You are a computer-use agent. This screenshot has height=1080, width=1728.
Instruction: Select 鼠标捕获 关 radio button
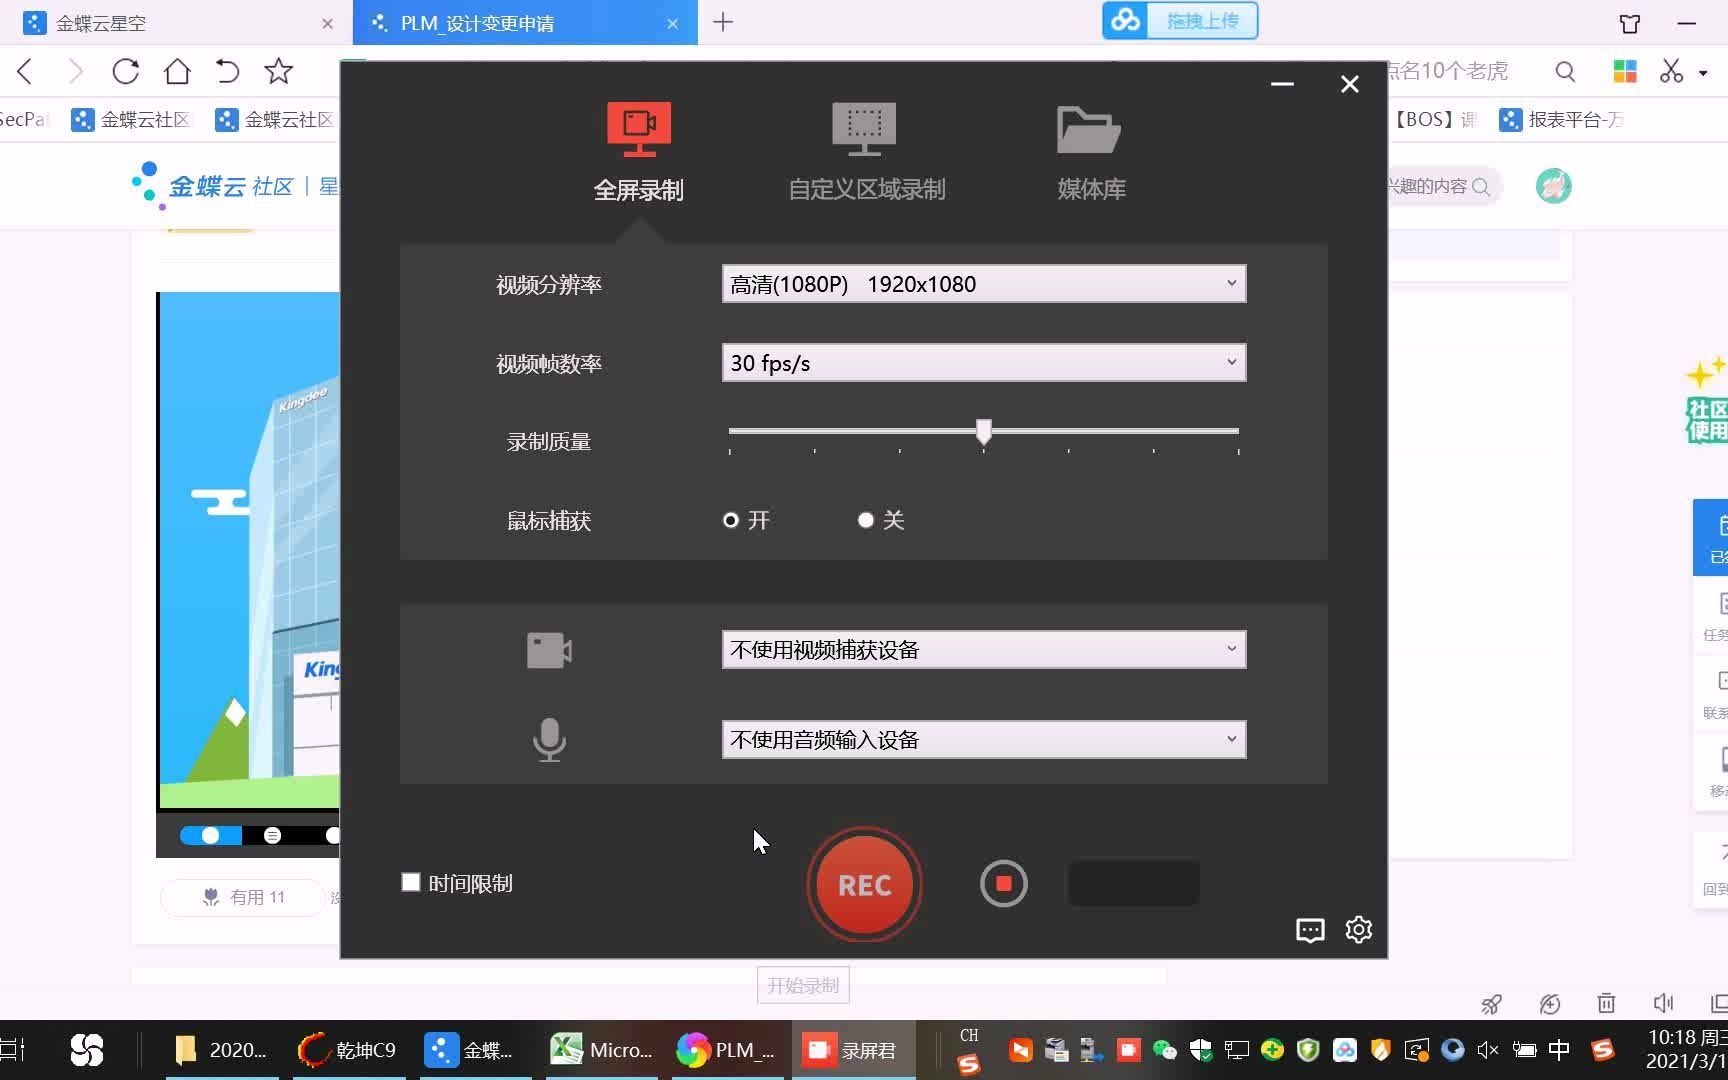[x=866, y=520]
